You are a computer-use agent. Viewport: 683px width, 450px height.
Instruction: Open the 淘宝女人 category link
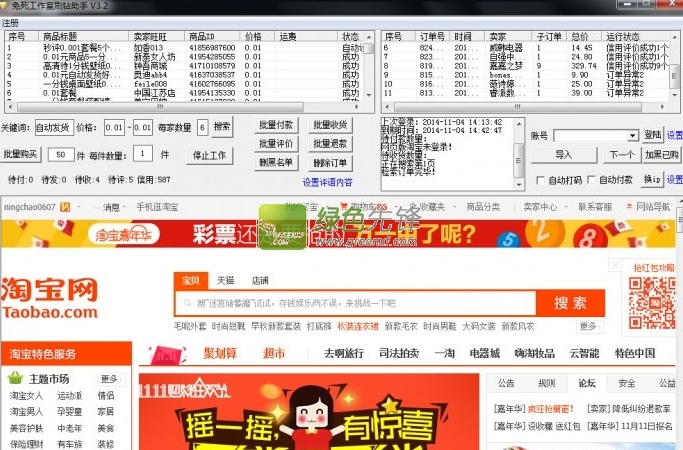(x=26, y=396)
